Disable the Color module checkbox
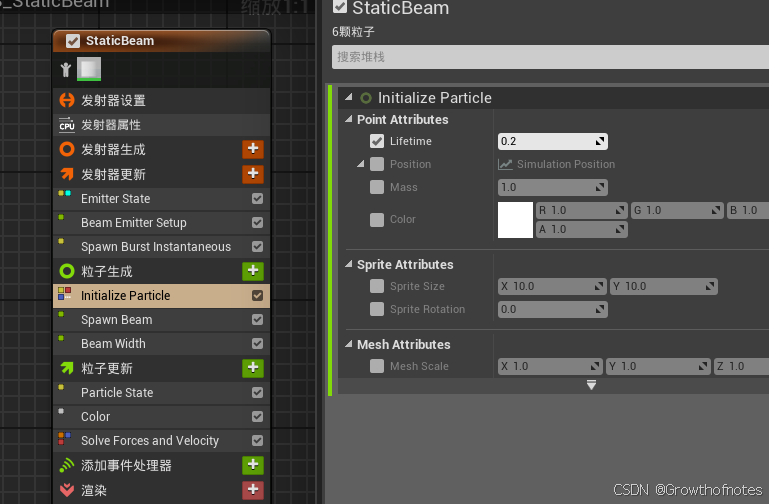 click(x=257, y=417)
